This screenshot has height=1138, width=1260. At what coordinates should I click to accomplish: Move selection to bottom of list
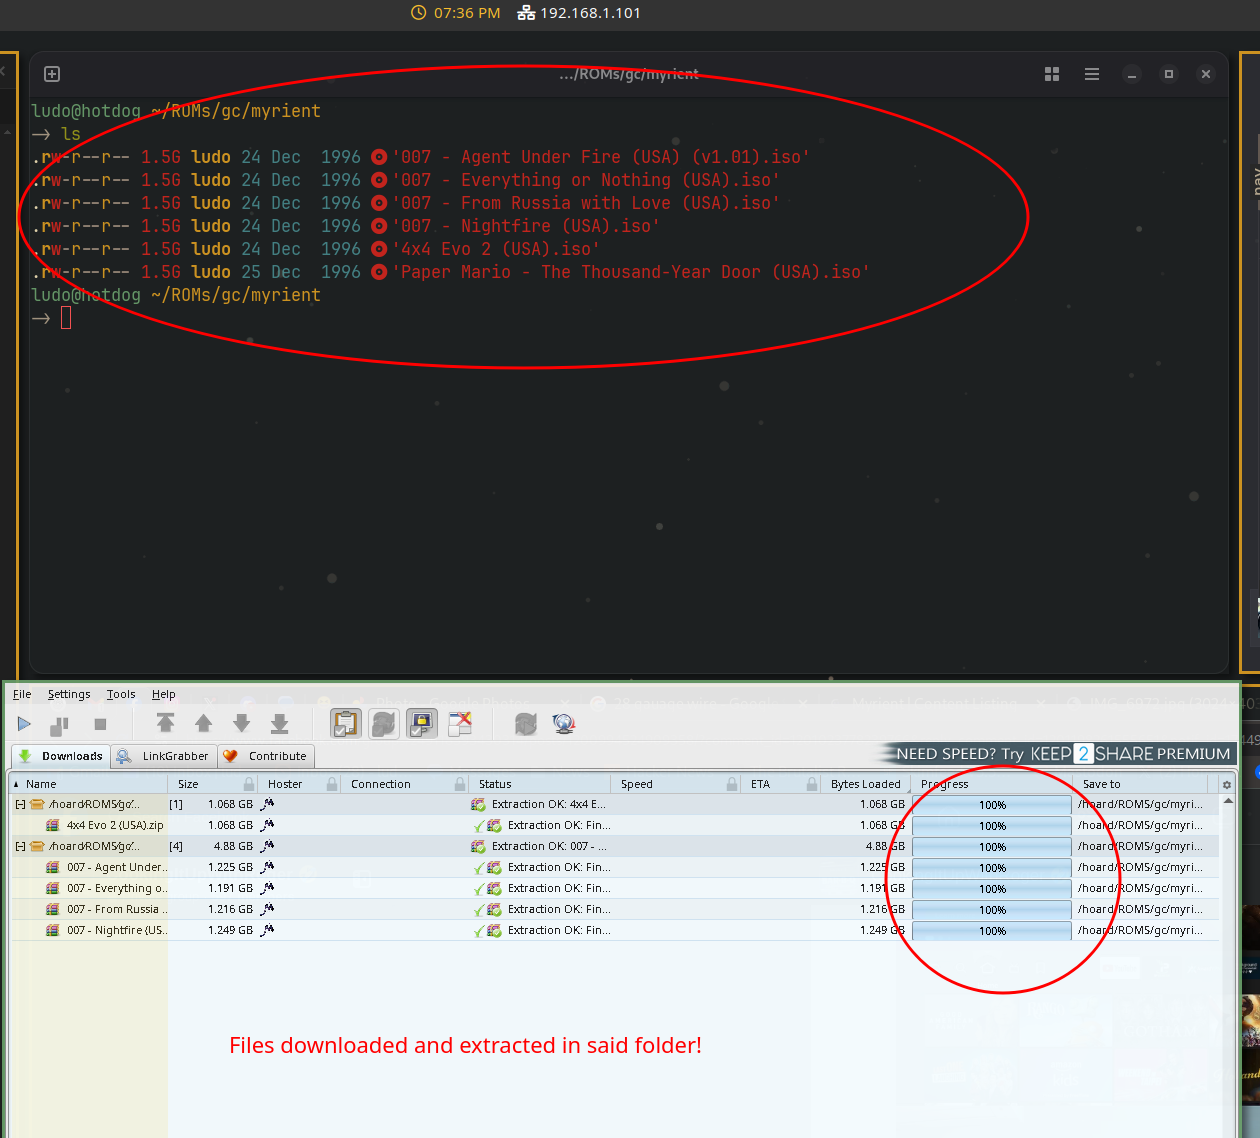280,723
